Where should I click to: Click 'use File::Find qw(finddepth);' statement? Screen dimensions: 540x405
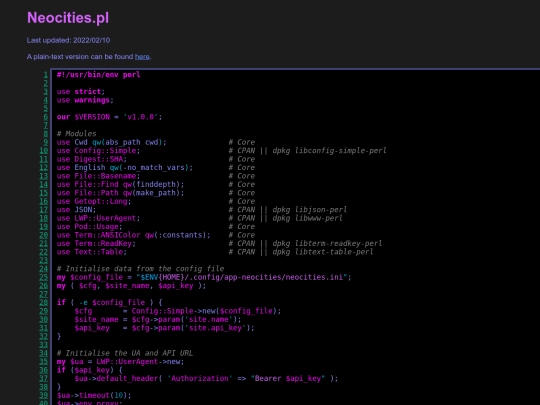pyautogui.click(x=121, y=184)
